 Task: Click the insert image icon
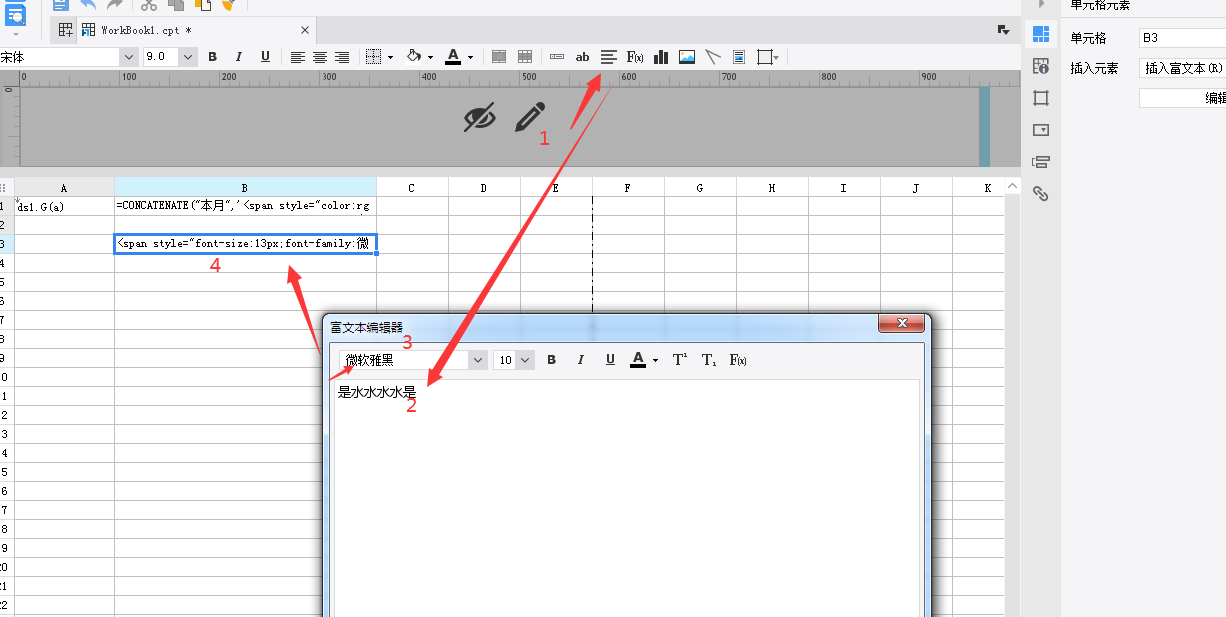pos(687,57)
